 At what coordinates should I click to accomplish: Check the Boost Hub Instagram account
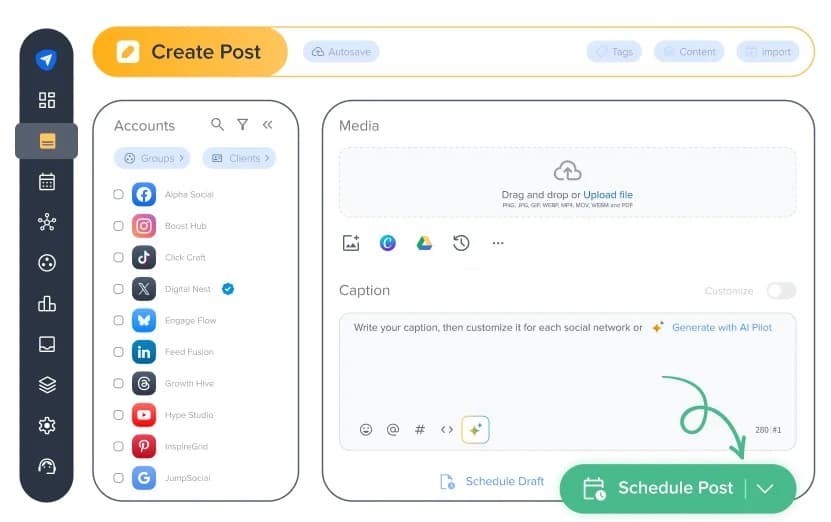pos(118,226)
